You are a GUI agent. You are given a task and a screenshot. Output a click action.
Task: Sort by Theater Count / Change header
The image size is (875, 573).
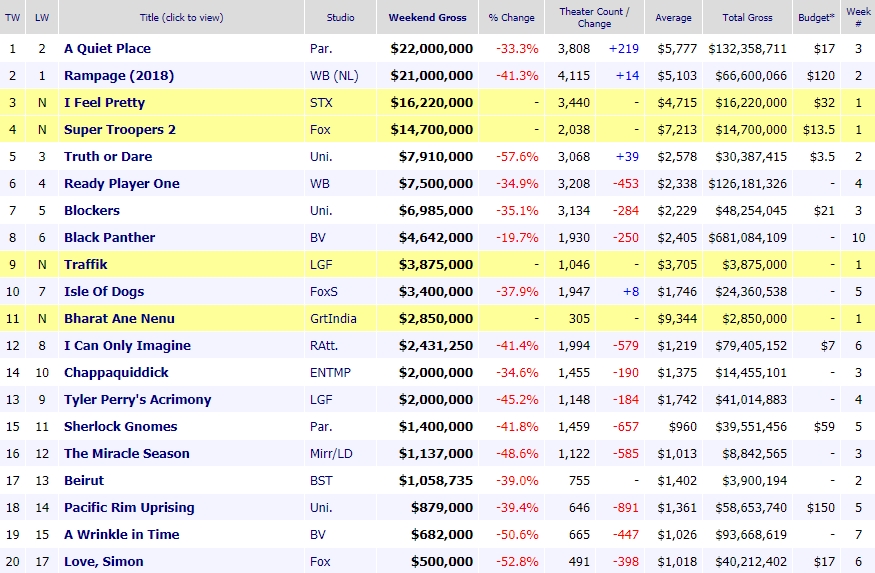[594, 17]
